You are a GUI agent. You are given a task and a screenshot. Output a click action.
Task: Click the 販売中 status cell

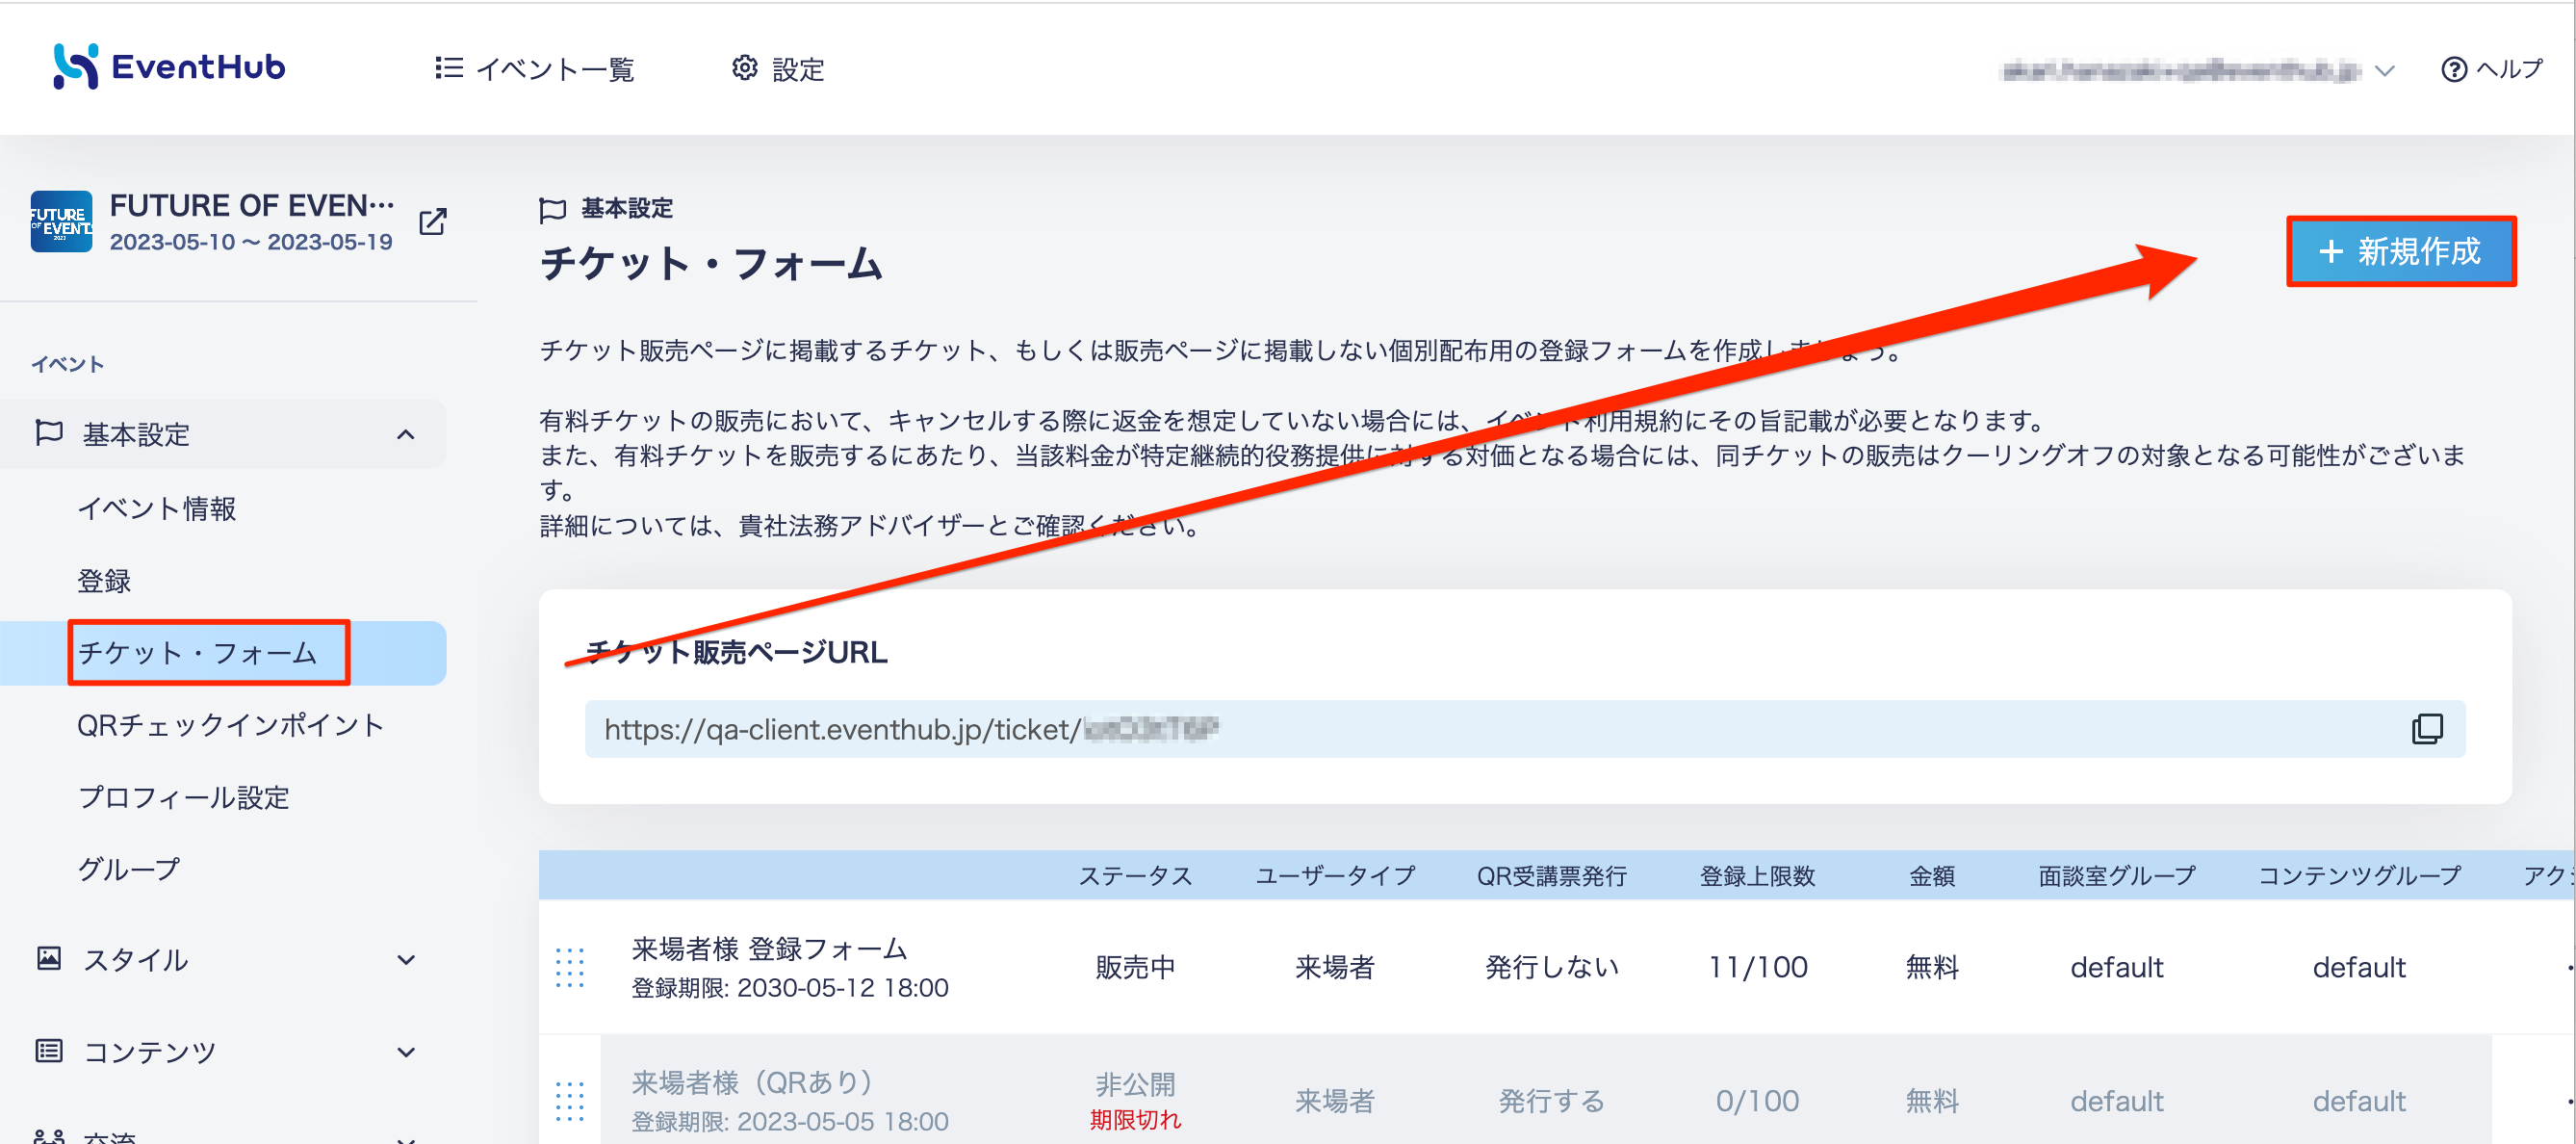pyautogui.click(x=1135, y=967)
